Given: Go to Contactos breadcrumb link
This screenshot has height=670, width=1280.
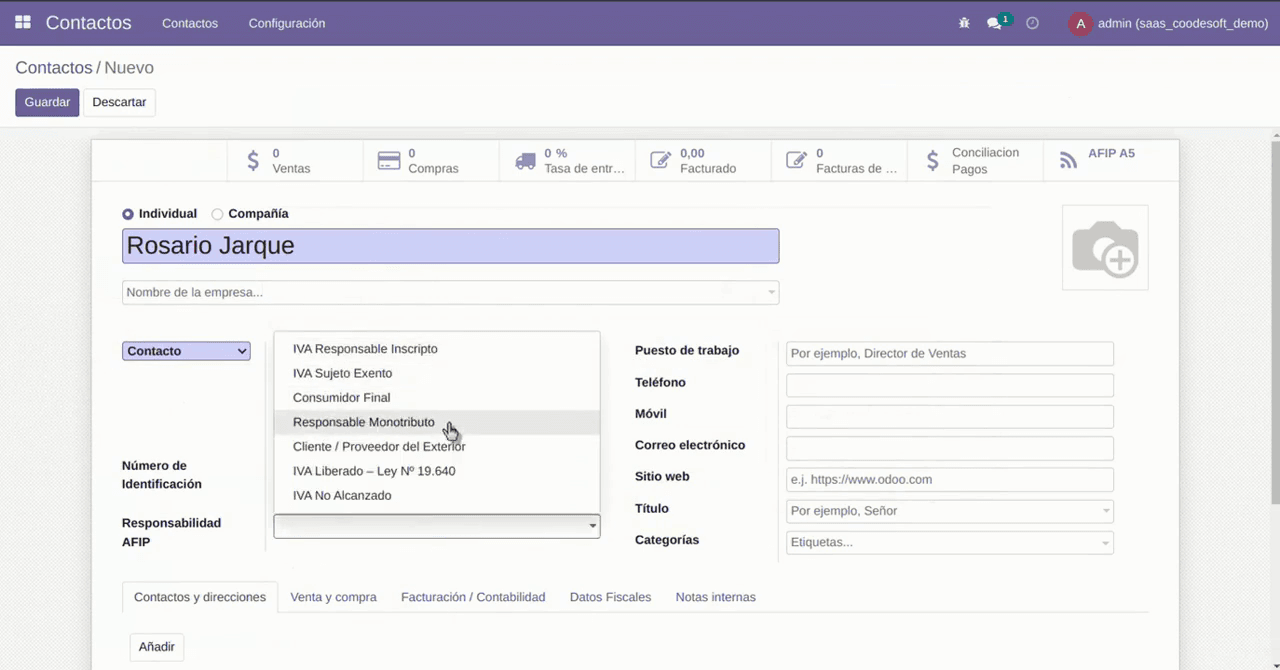Looking at the screenshot, I should [x=54, y=68].
